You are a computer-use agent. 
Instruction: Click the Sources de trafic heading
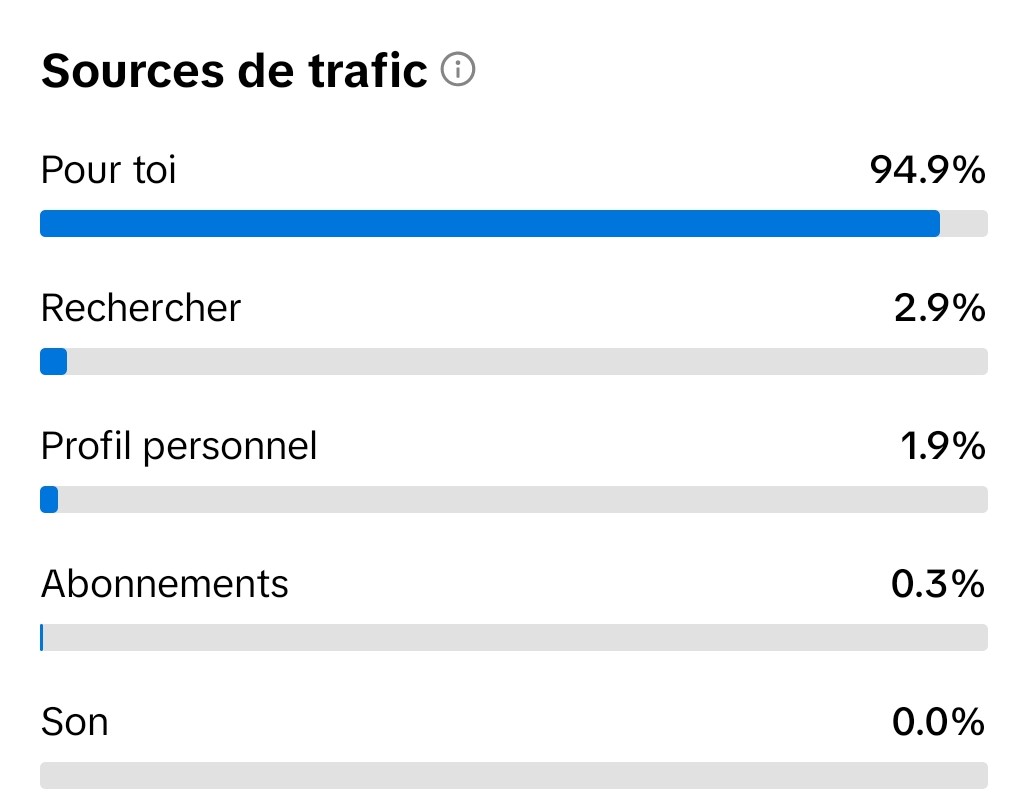[x=234, y=72]
